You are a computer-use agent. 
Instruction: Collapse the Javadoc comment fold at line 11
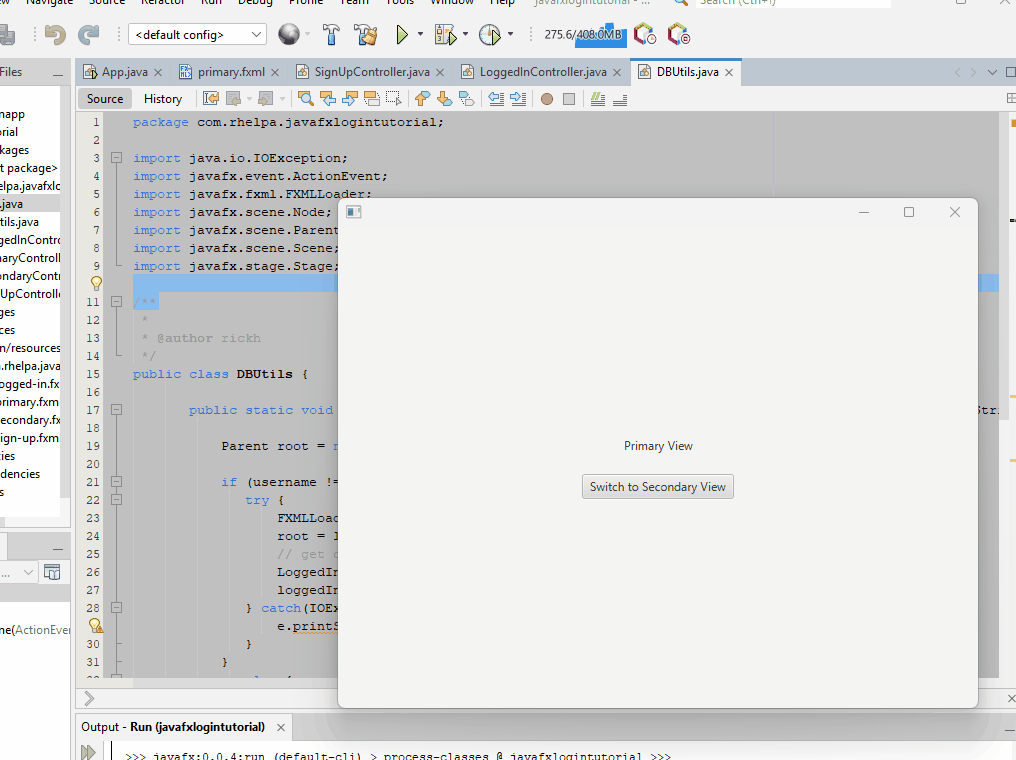(117, 301)
